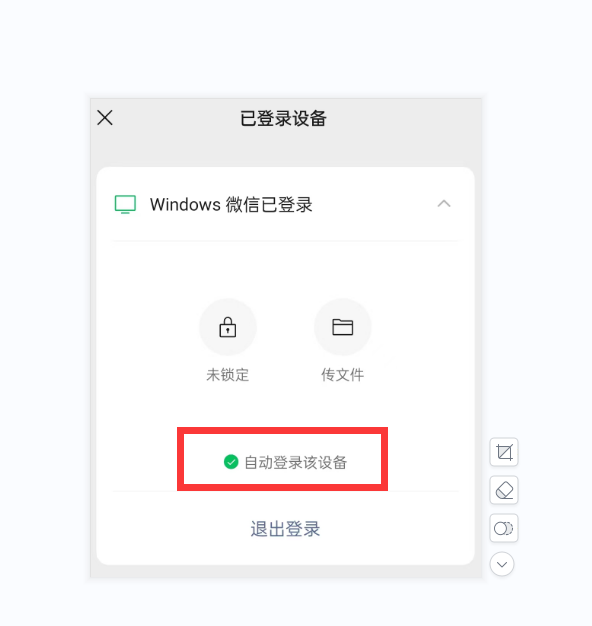Select the 未锁定 label
Image resolution: width=592 pixels, height=626 pixels.
pos(228,375)
